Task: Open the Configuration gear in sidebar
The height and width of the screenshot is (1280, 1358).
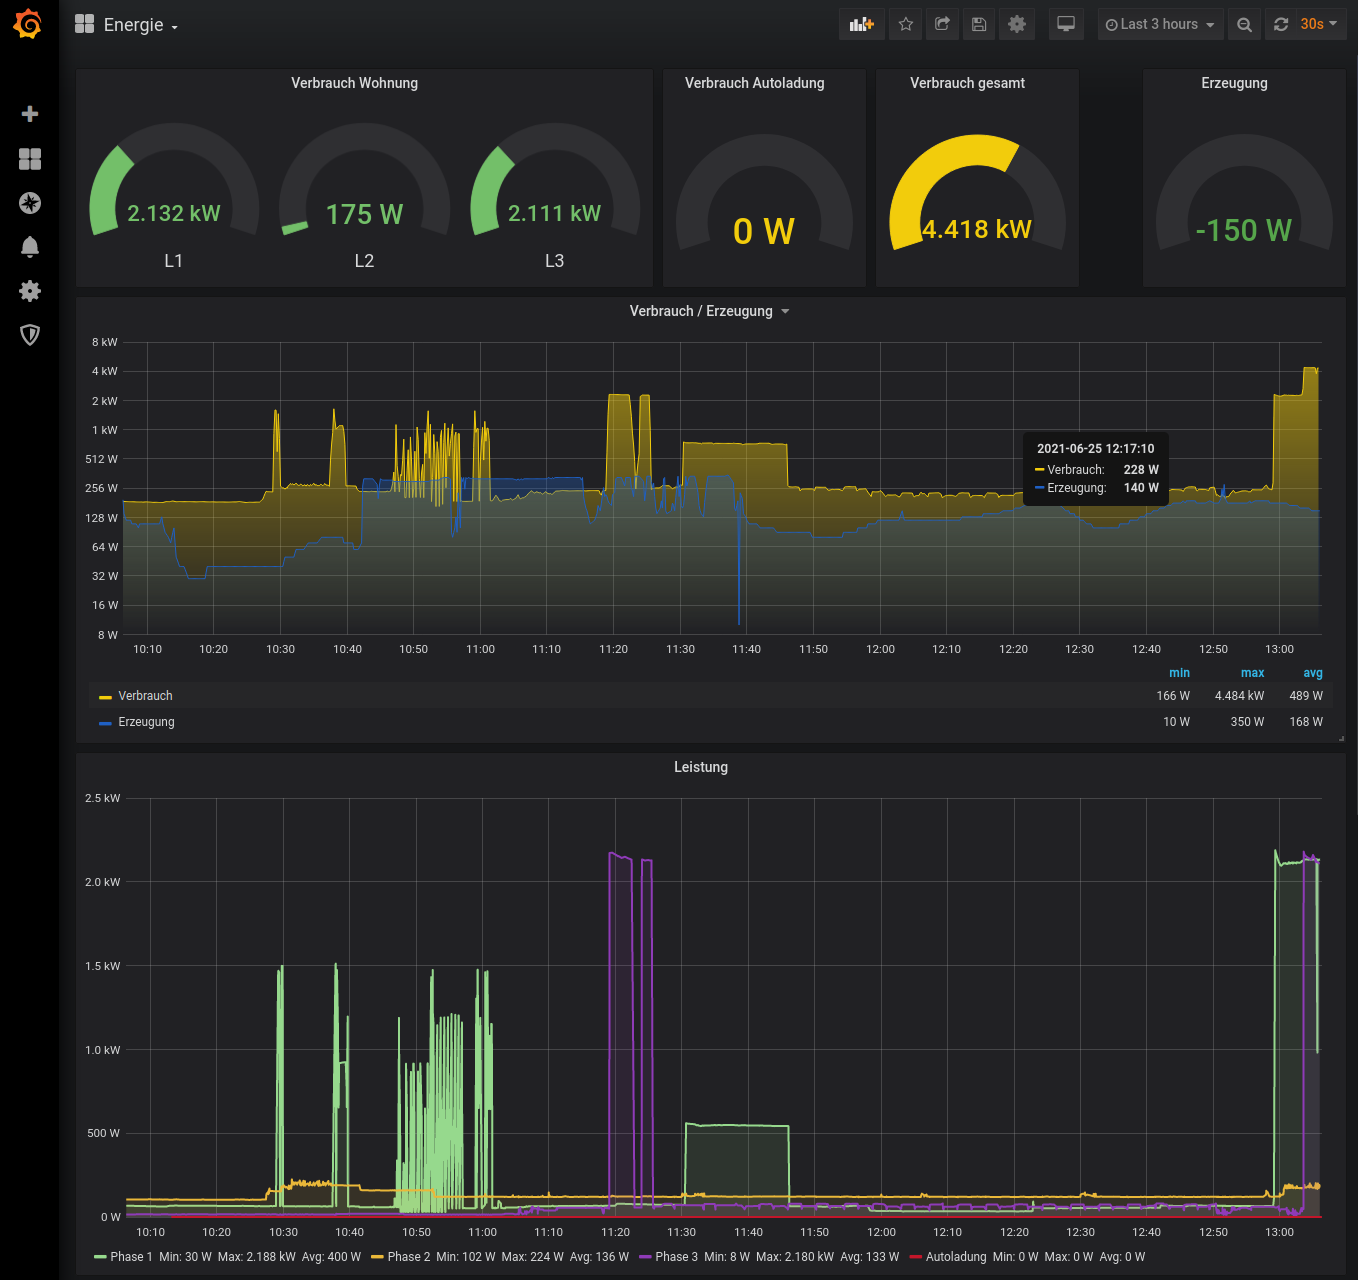Action: [30, 291]
